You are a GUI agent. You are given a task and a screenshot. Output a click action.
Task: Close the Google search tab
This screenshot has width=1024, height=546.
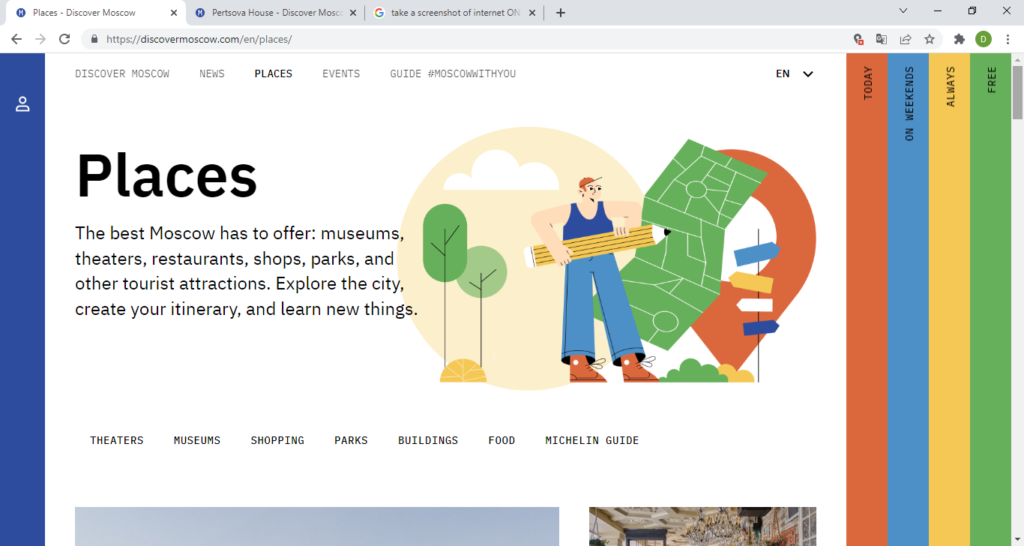point(532,12)
